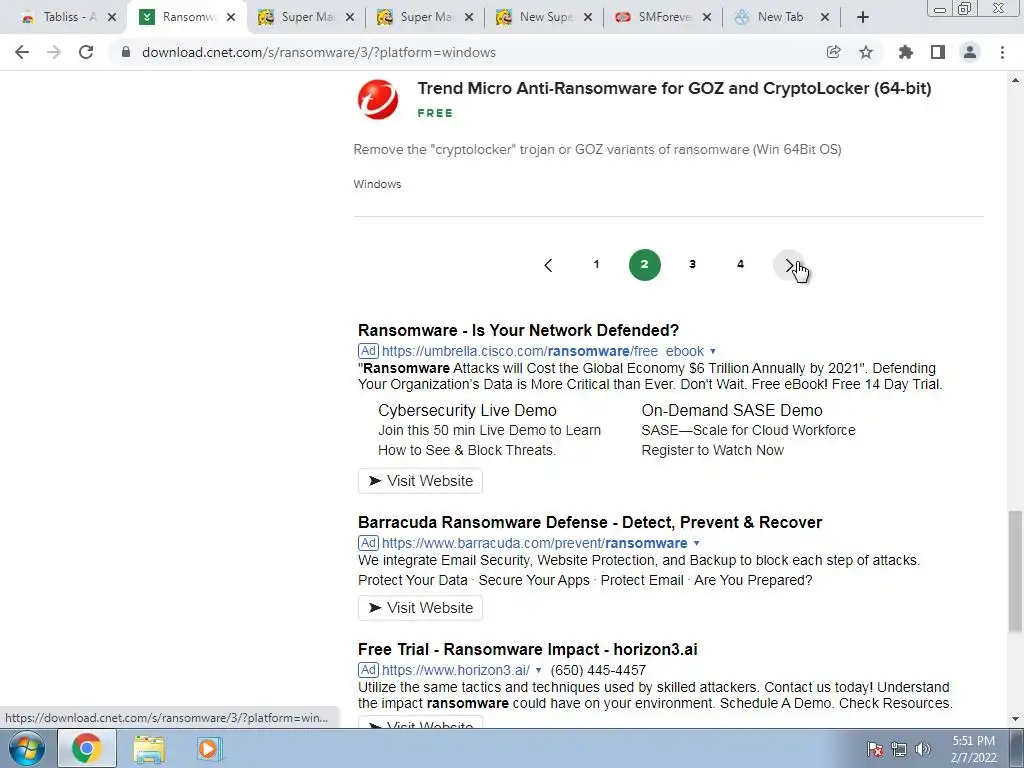Click the page vertical scrollbar thumb

[1015, 571]
